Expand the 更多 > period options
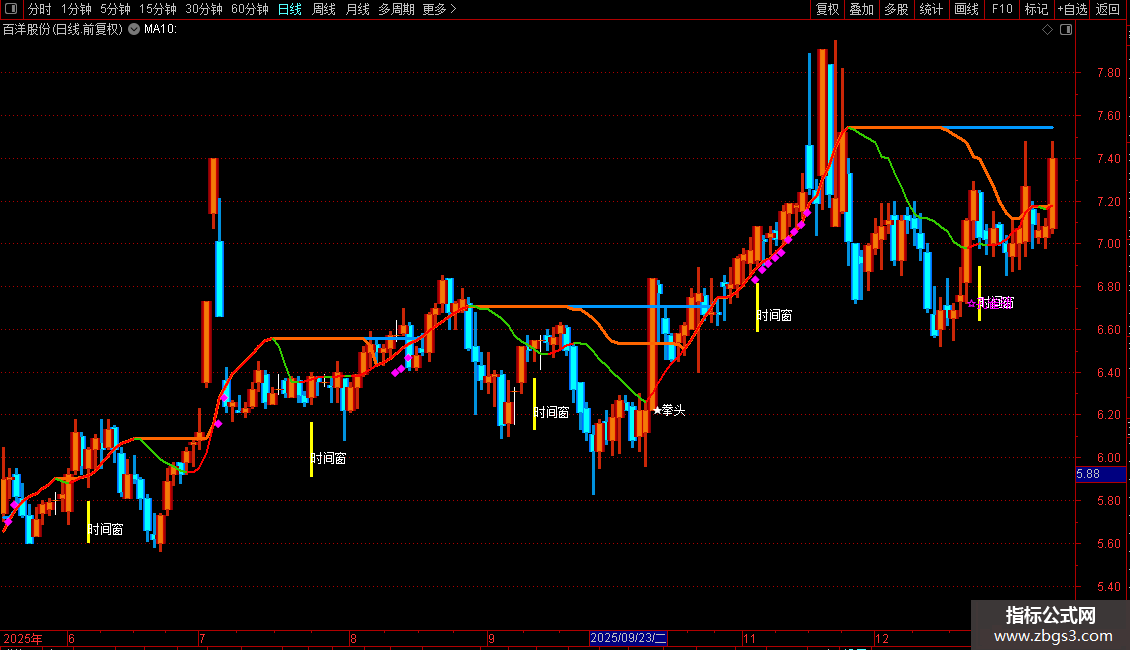Screen dimensions: 1130x650 click(x=440, y=9)
